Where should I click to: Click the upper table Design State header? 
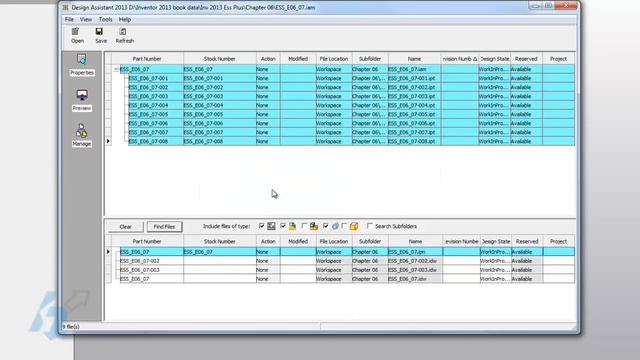495,59
